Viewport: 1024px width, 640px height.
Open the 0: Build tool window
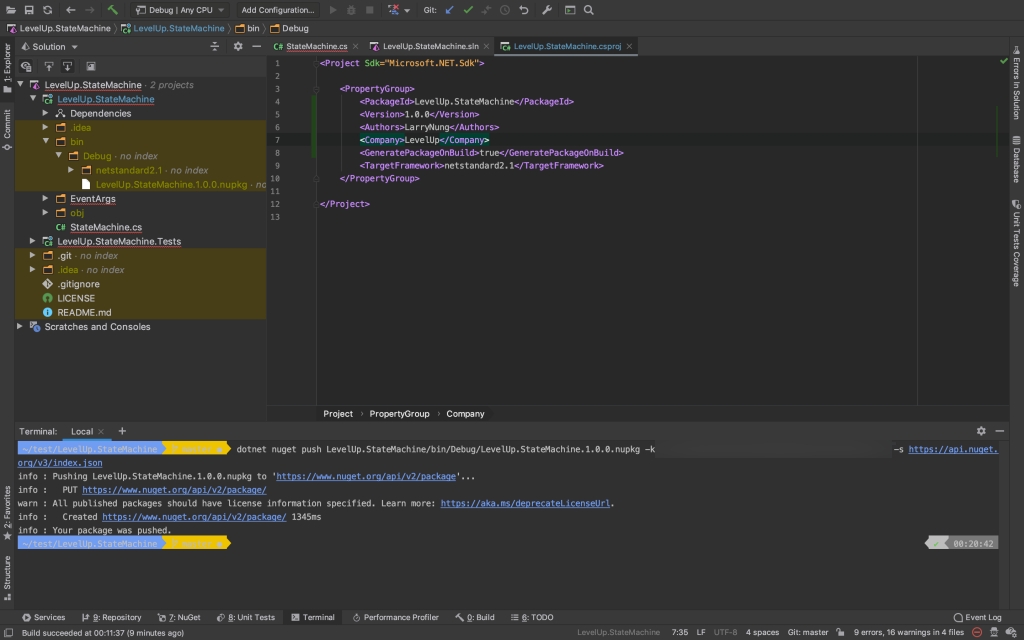coord(475,617)
